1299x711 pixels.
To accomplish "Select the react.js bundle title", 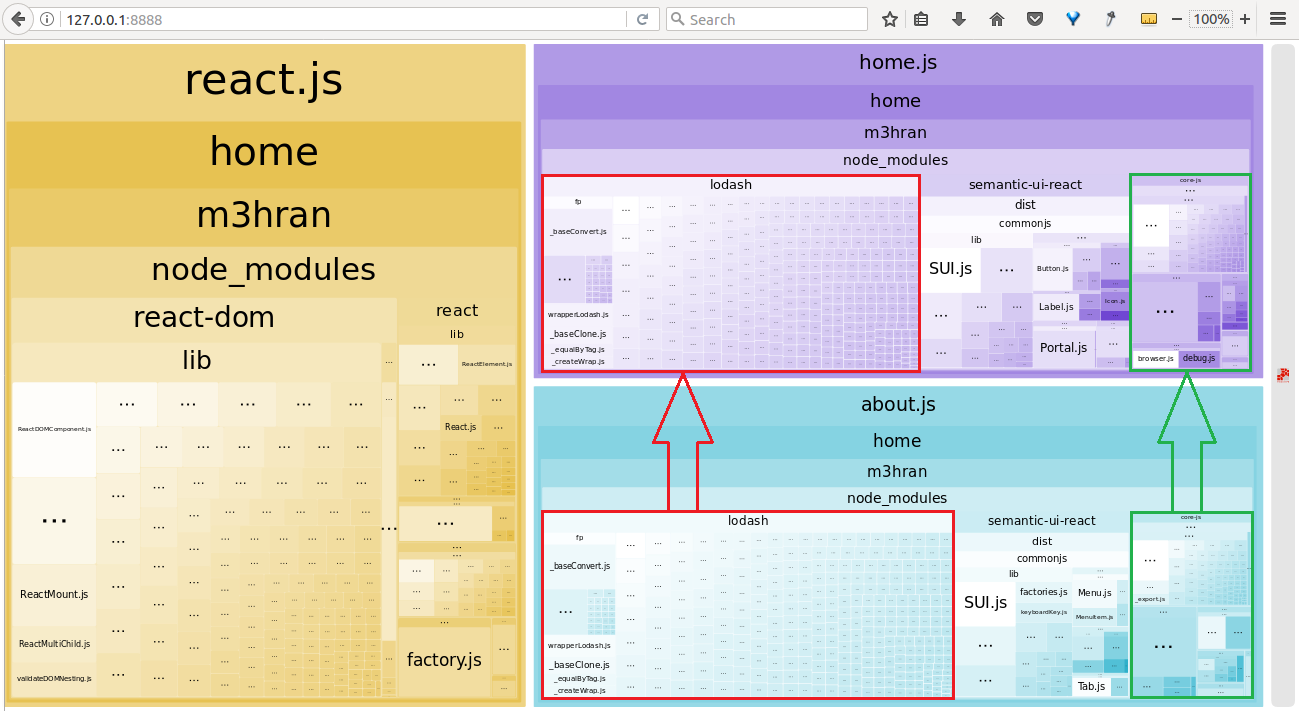I will click(x=264, y=80).
